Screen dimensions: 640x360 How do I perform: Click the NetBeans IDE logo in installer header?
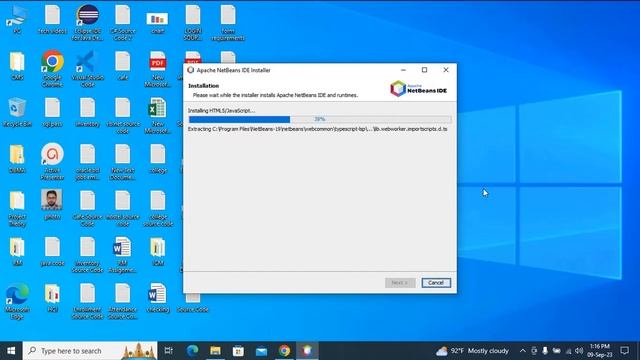click(418, 88)
